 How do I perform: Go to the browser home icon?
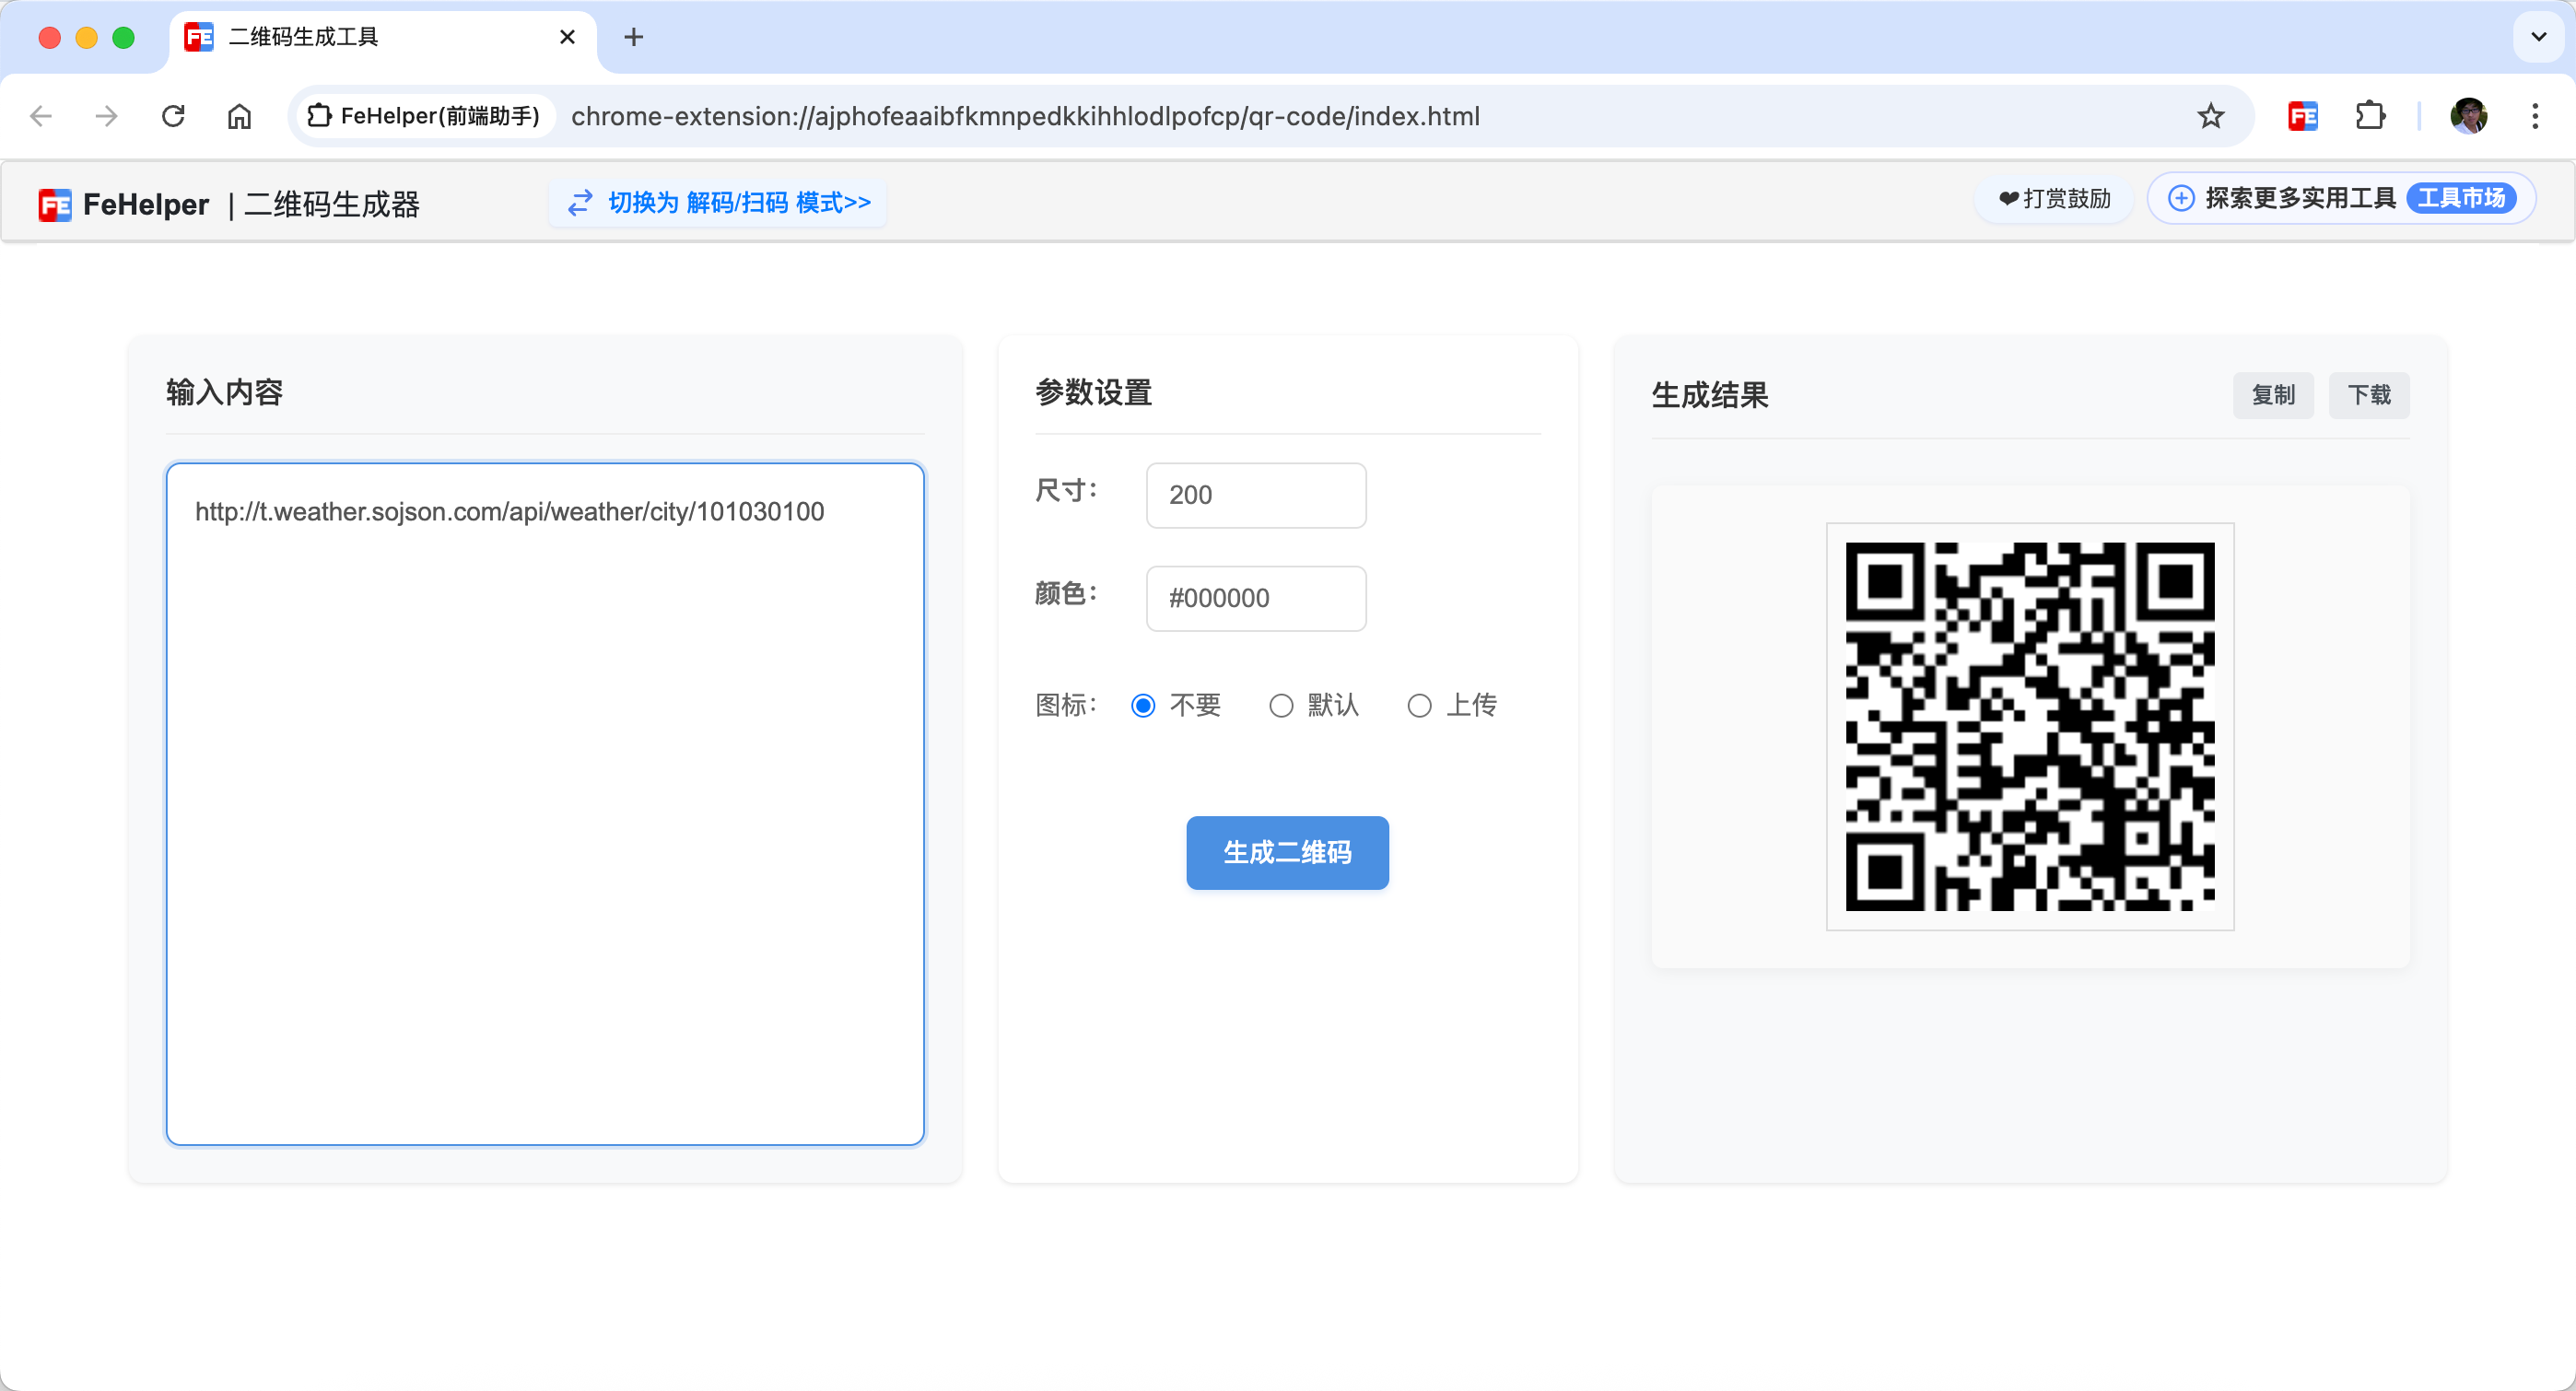coord(239,116)
